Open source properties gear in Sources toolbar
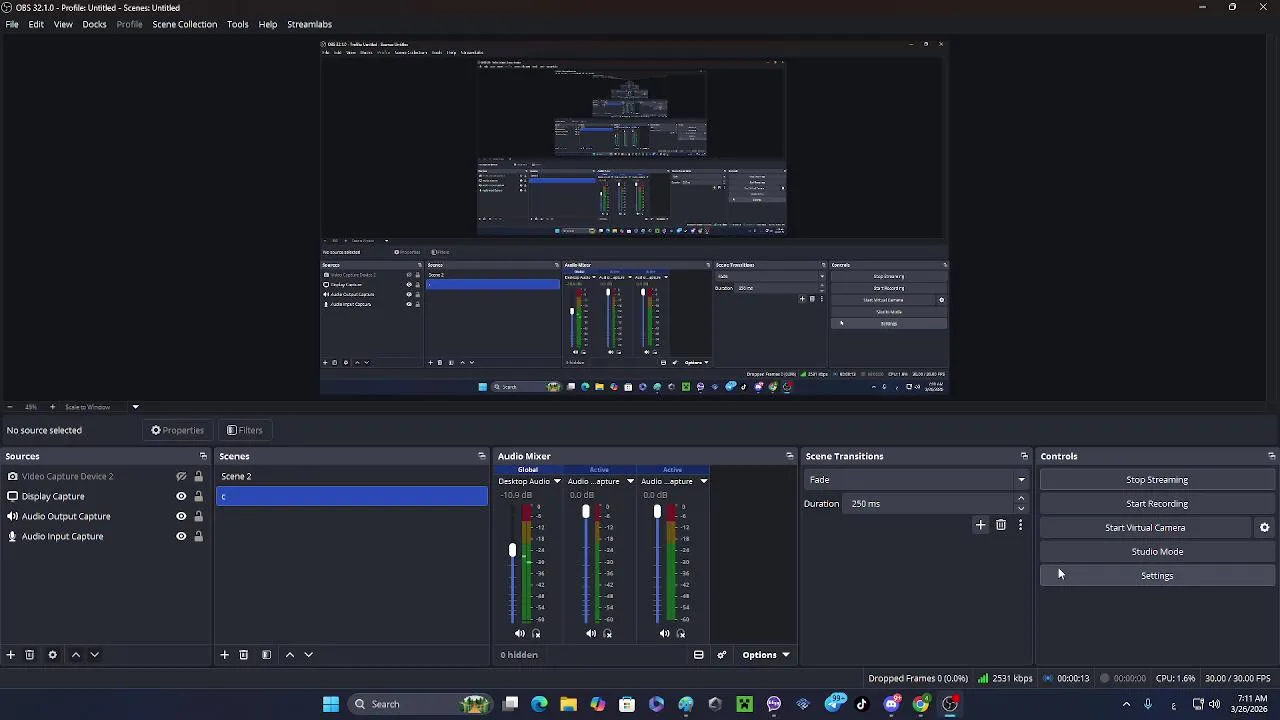 coord(53,655)
